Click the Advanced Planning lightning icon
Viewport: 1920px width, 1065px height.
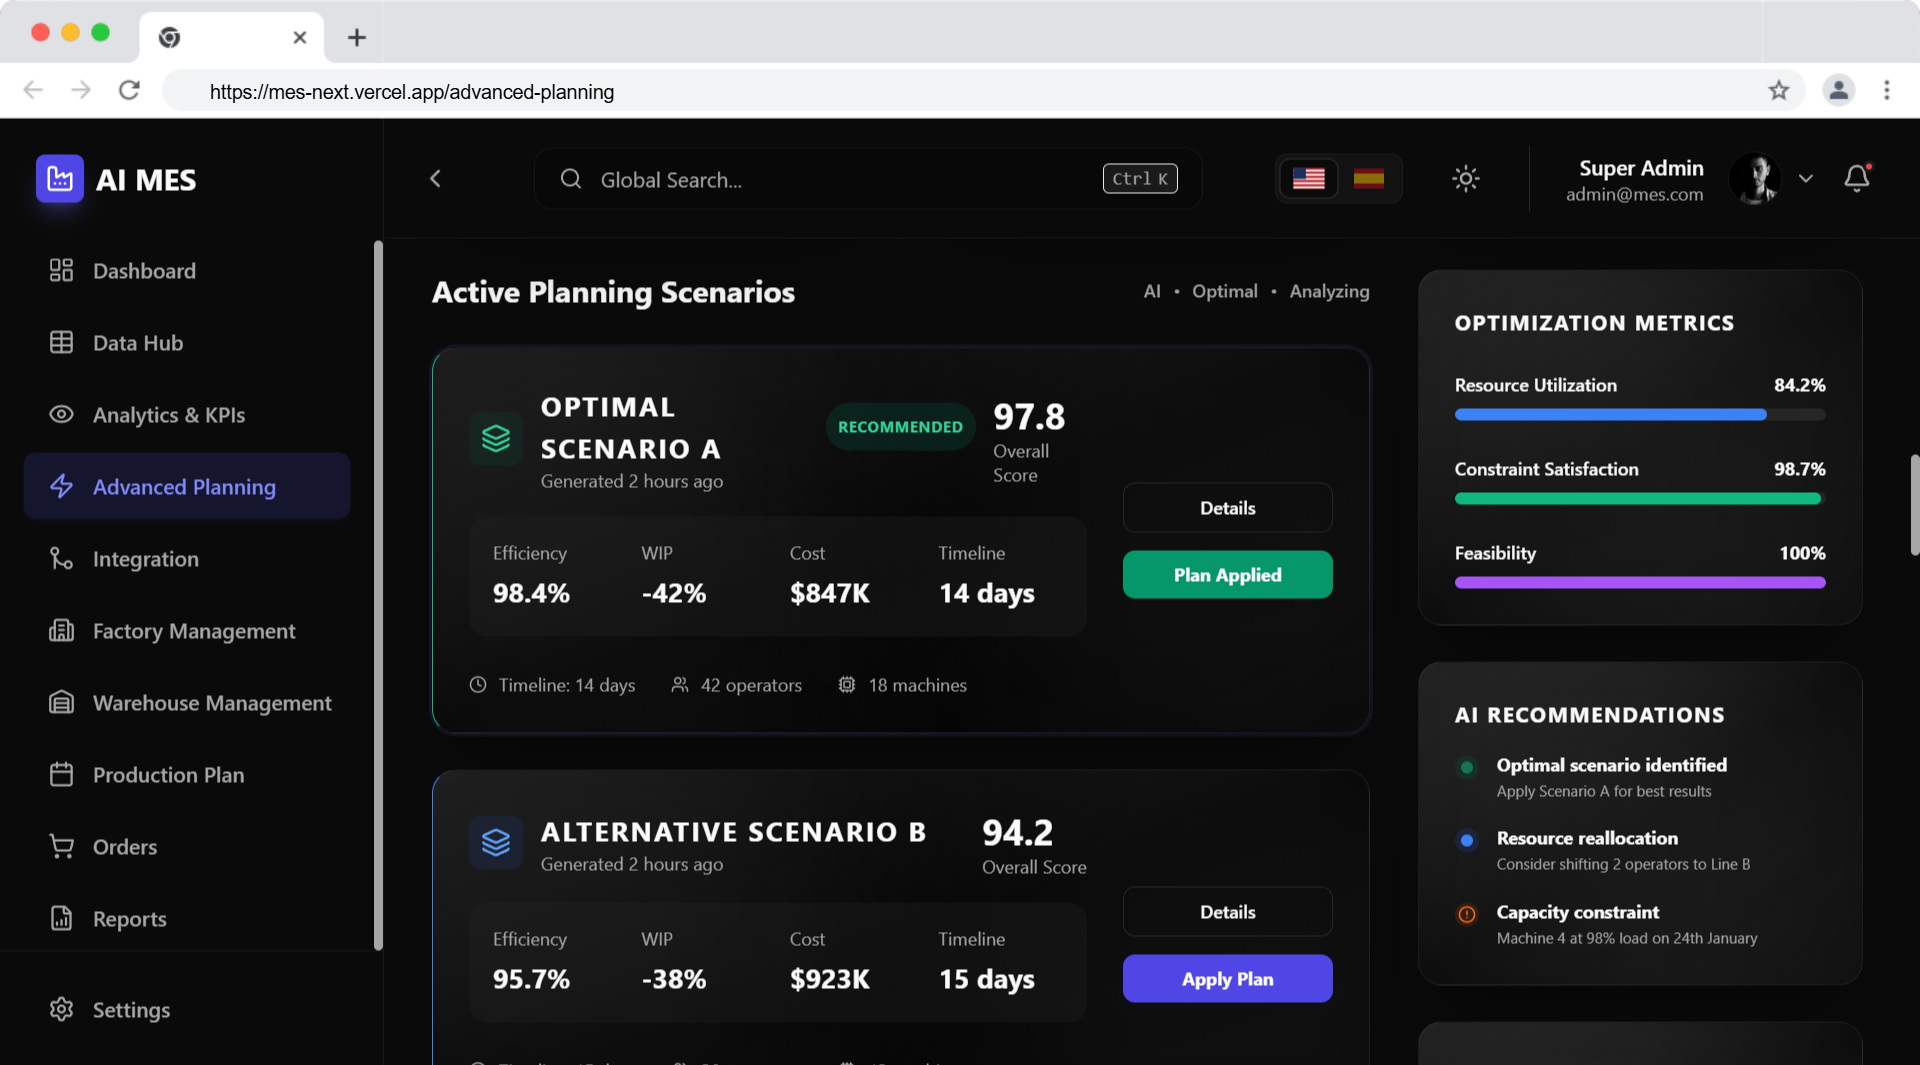[x=61, y=486]
